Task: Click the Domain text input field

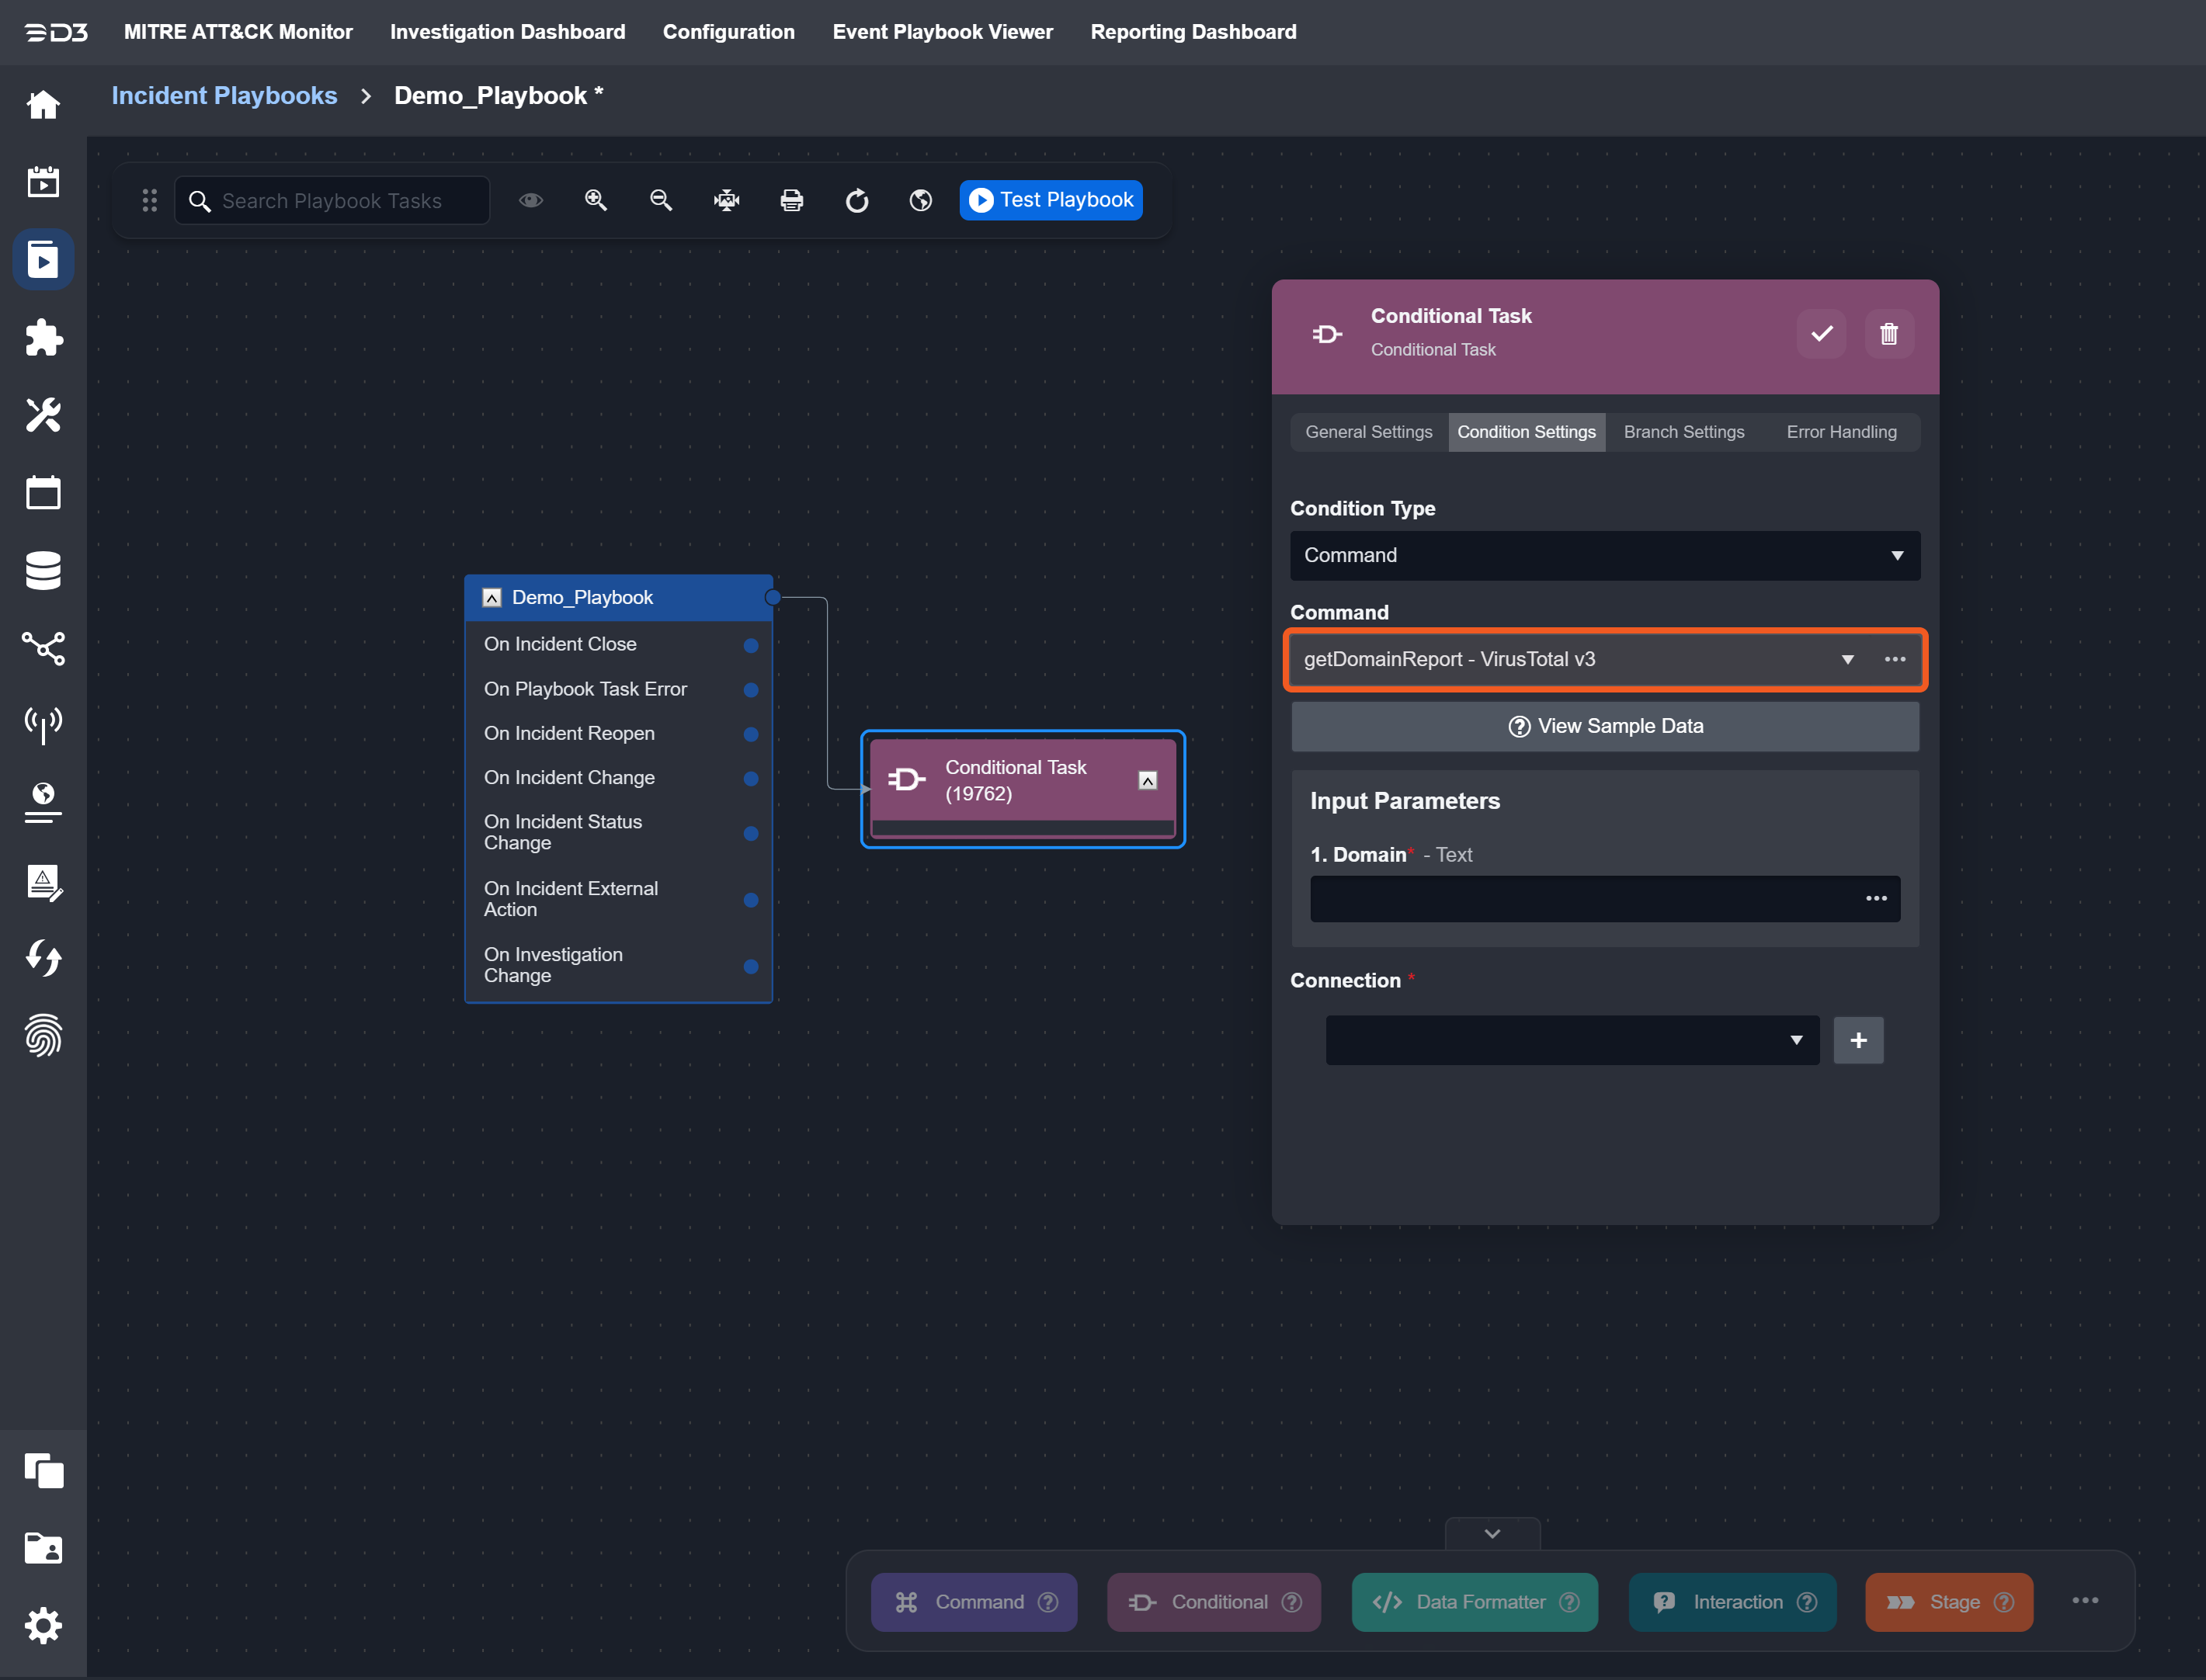Action: click(x=1580, y=898)
